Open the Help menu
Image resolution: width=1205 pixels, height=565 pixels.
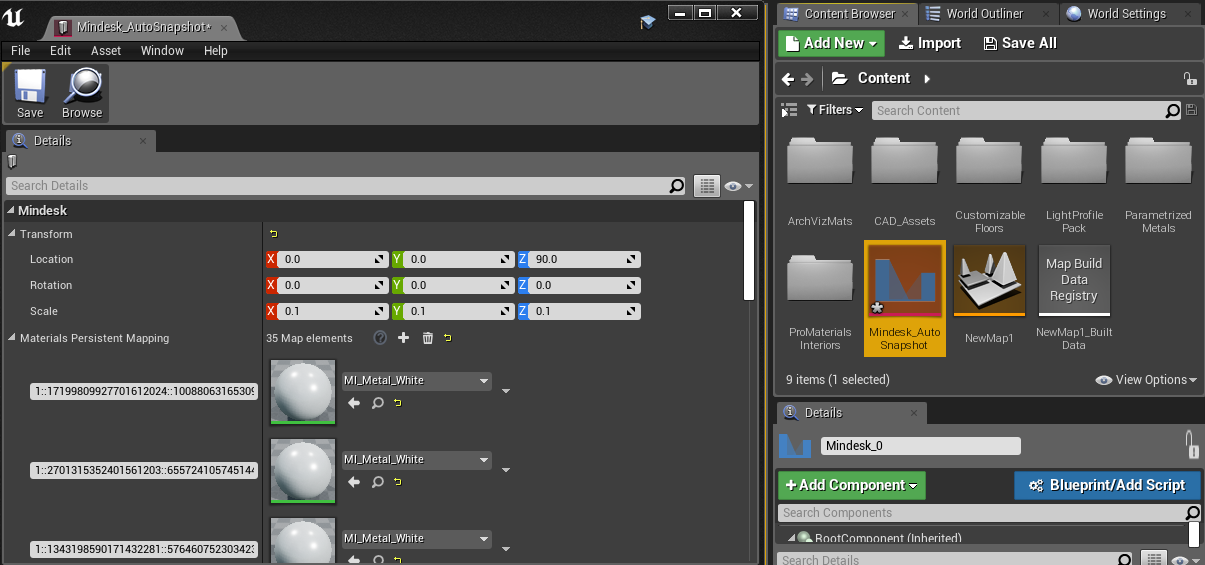[x=216, y=51]
